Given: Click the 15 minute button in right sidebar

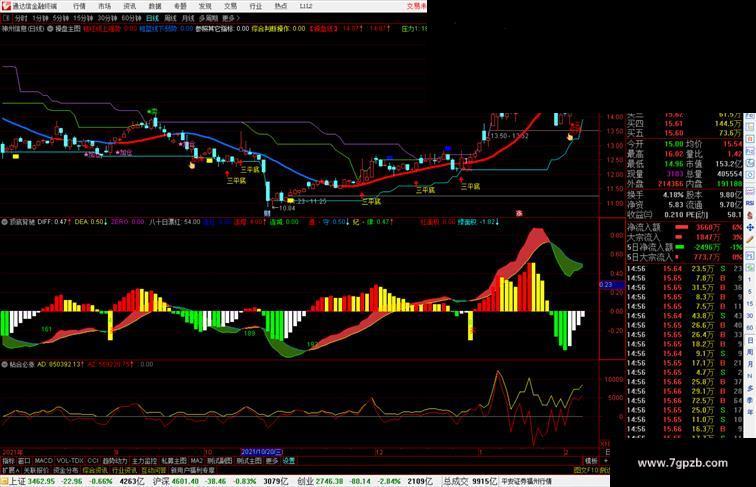Looking at the screenshot, I should (x=750, y=304).
